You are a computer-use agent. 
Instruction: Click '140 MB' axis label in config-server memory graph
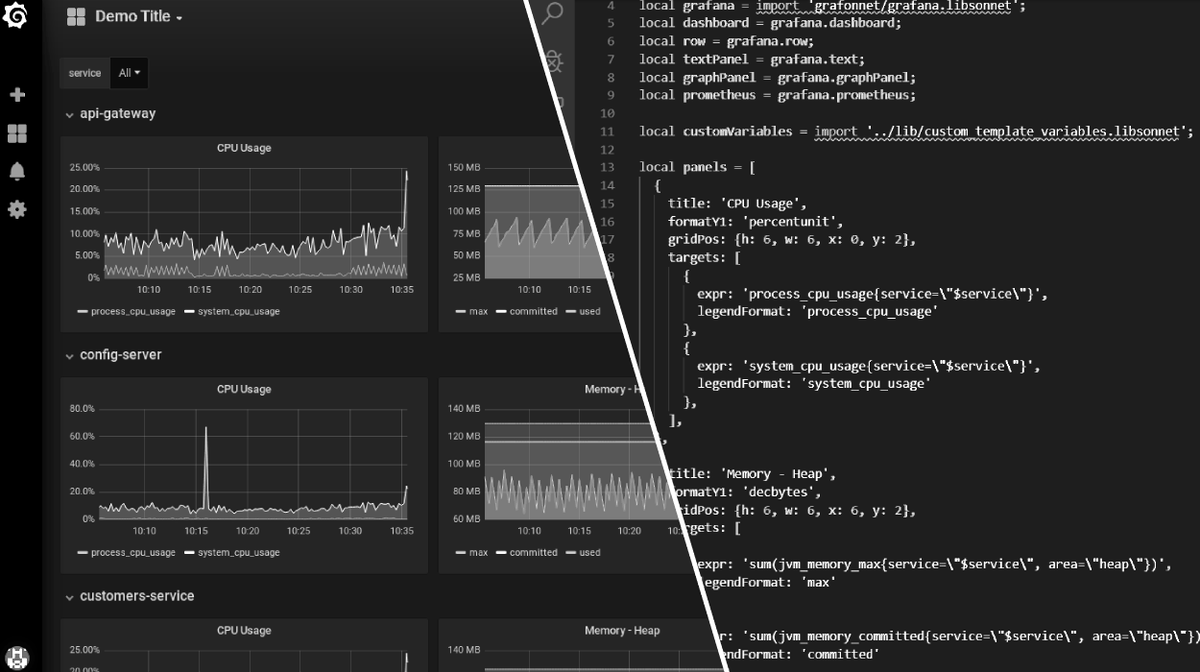464,409
